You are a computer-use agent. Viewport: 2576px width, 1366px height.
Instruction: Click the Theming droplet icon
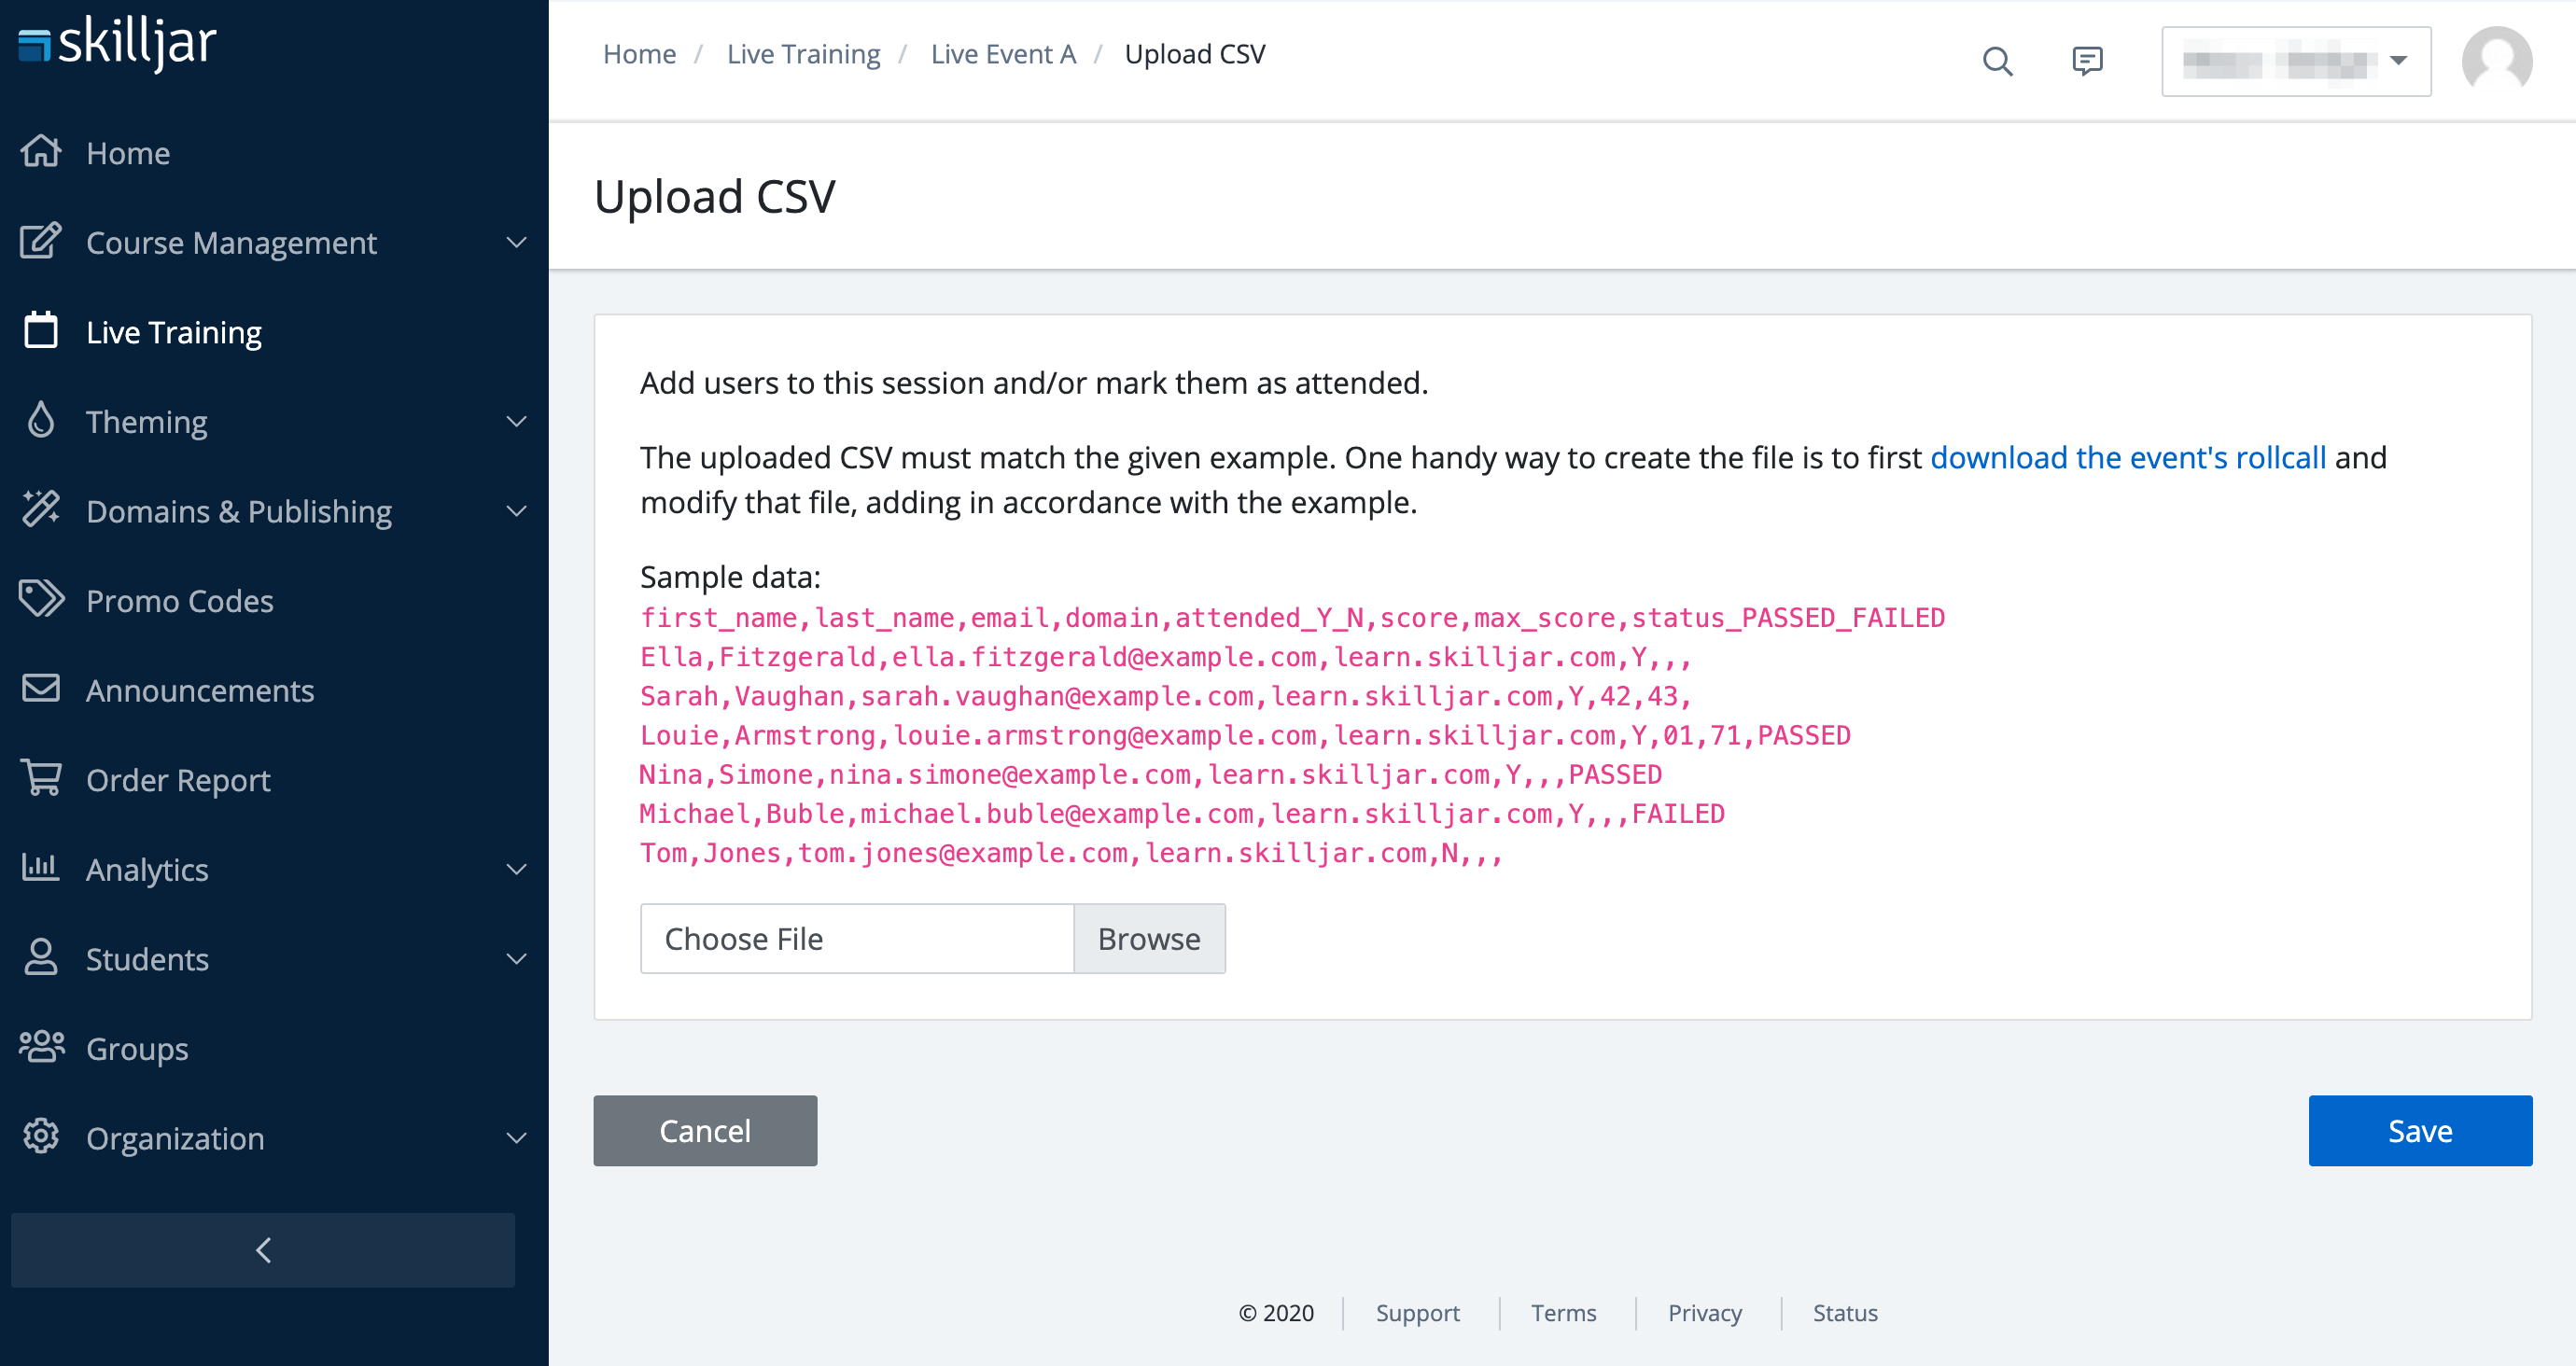[40, 421]
